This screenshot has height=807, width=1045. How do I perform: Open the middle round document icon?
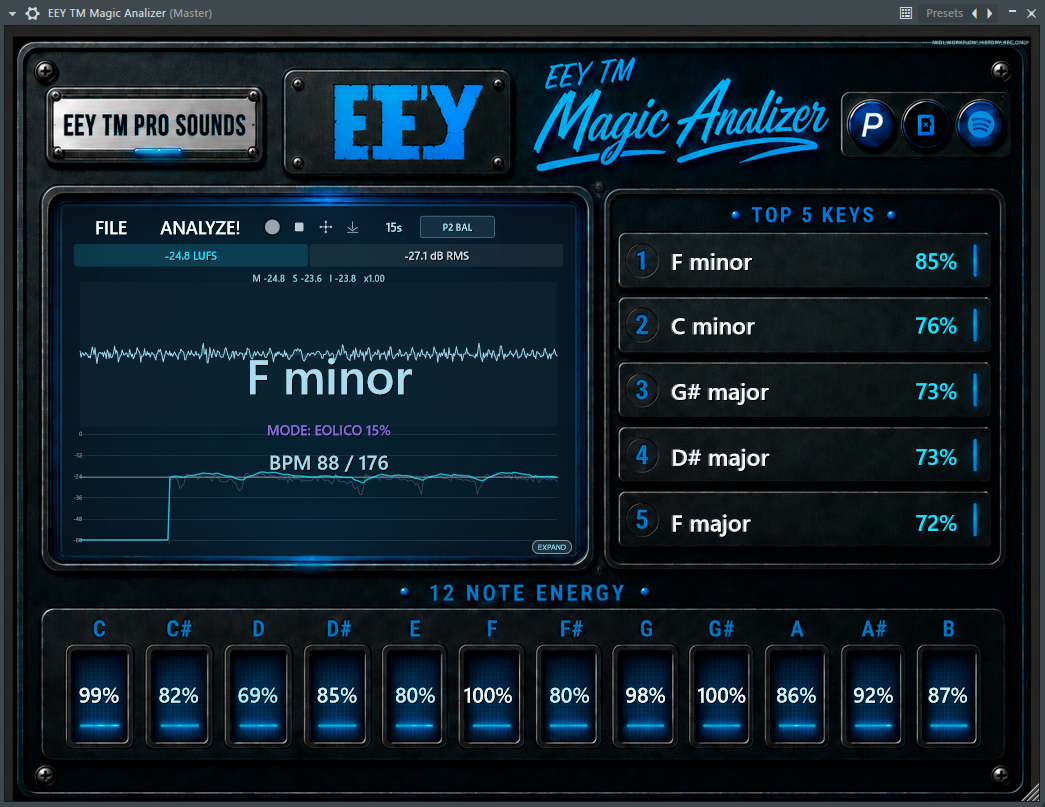click(x=926, y=125)
